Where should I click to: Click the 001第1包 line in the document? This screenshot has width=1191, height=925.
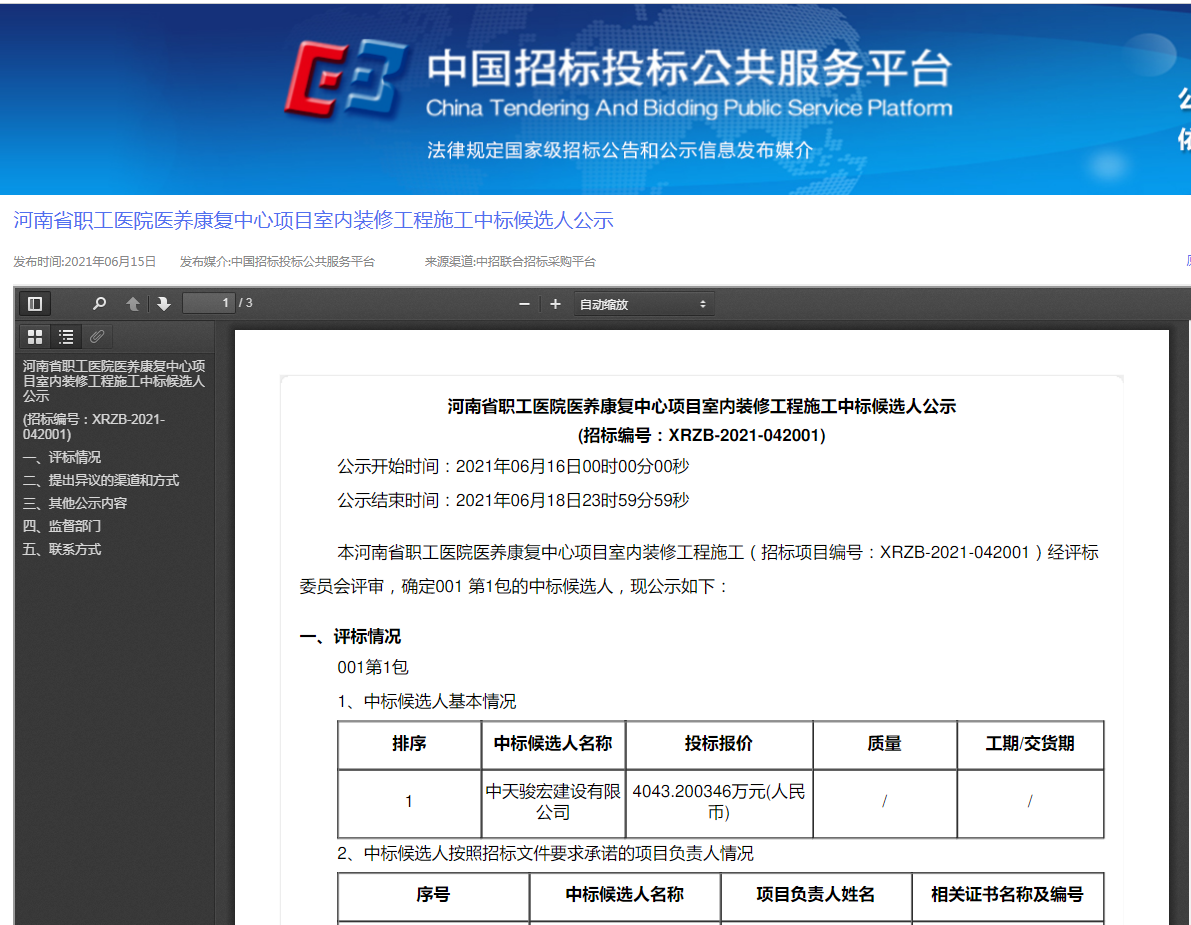(373, 668)
